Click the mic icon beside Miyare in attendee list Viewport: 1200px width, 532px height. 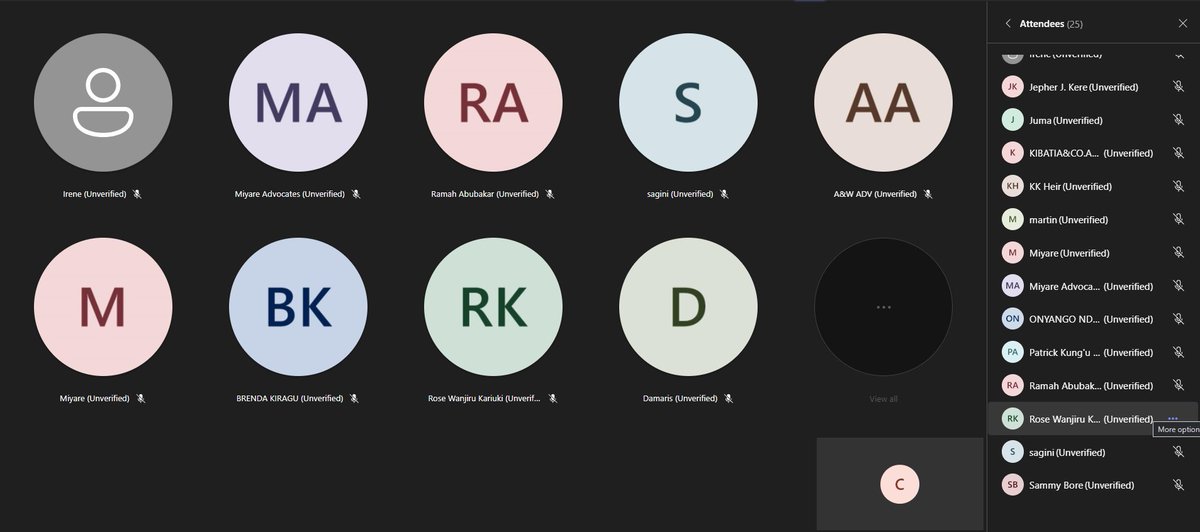point(1178,253)
